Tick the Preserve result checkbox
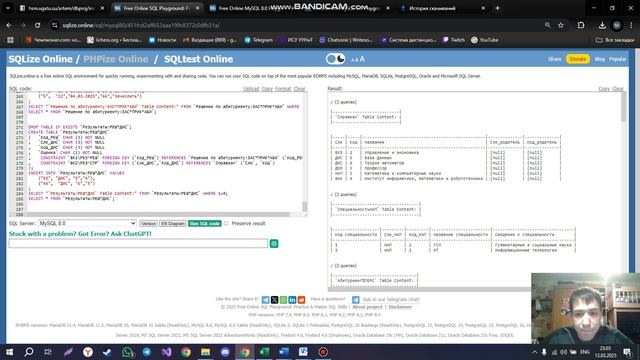The width and height of the screenshot is (640, 360). (226, 223)
